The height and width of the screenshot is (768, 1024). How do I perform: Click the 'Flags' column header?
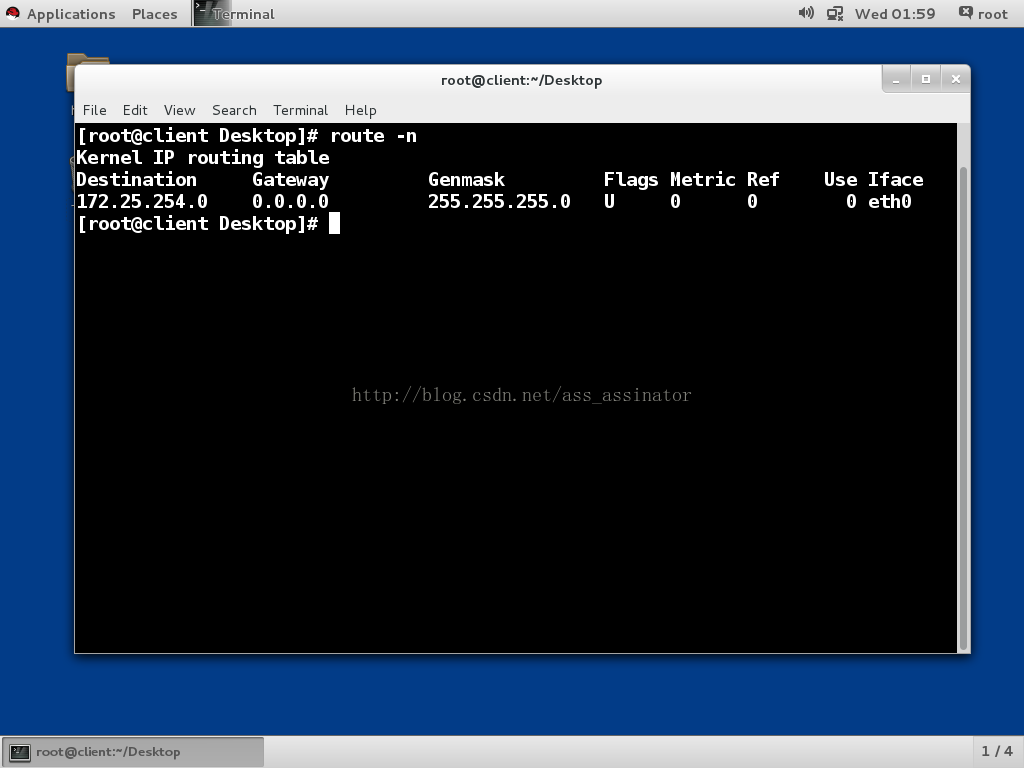click(x=631, y=180)
